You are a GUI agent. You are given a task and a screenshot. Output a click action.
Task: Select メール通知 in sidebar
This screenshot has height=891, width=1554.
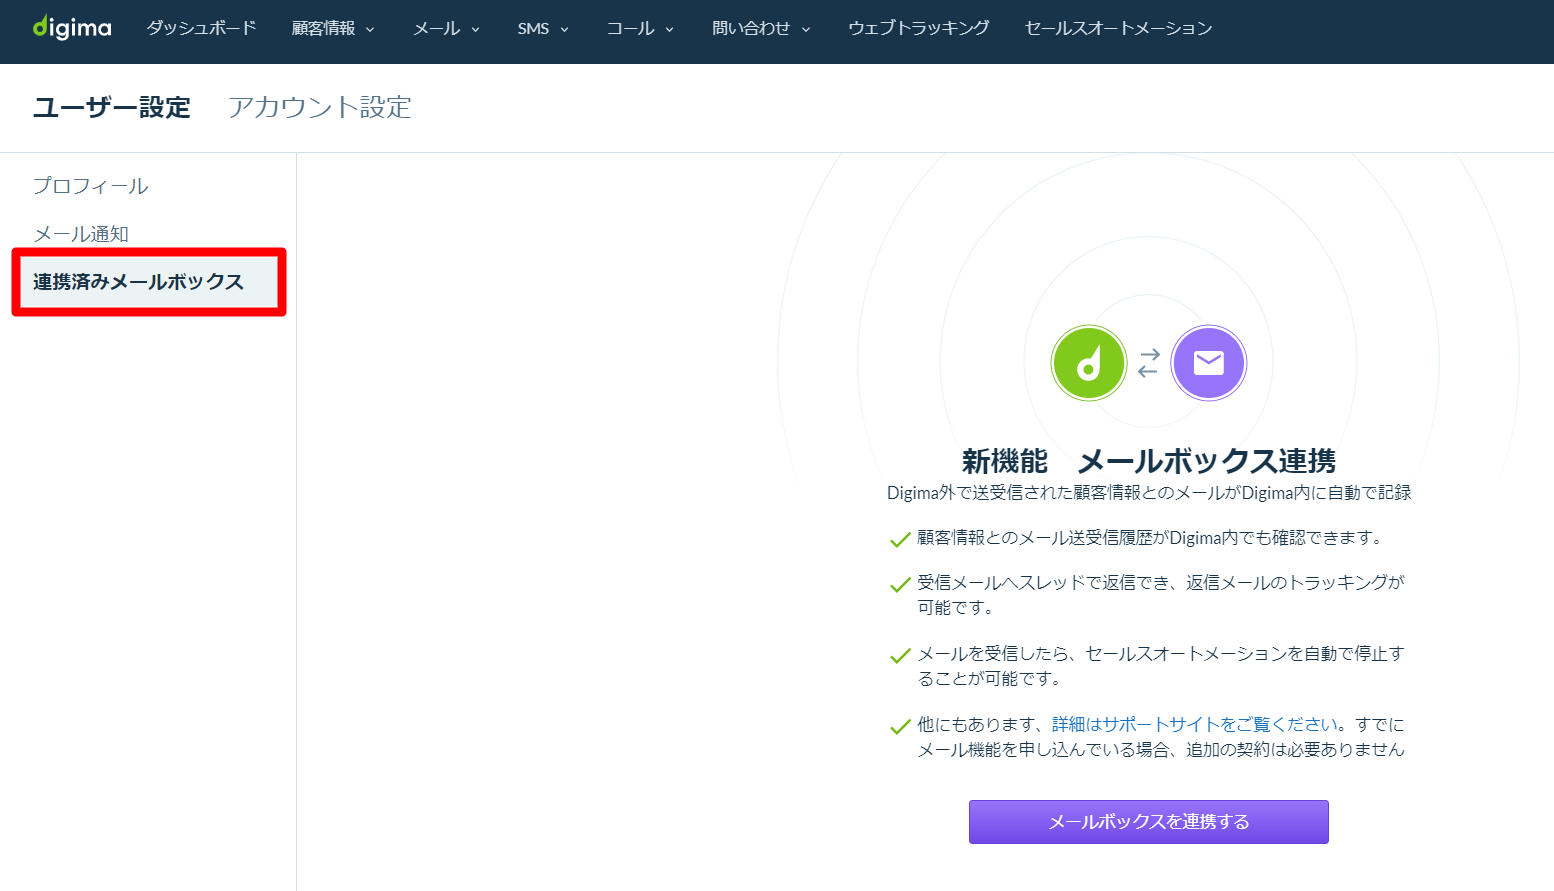[81, 234]
